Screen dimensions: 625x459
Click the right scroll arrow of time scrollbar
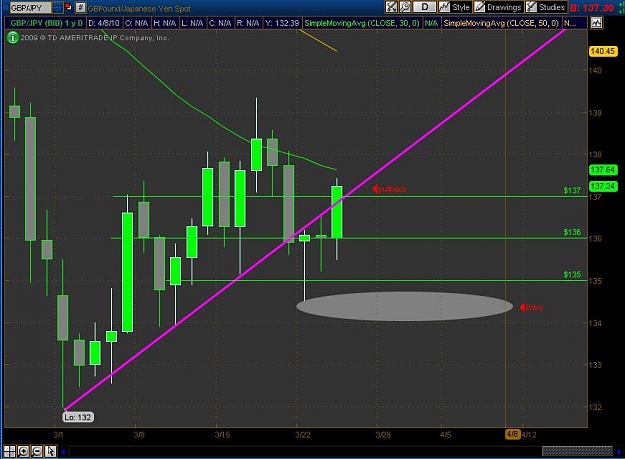[618, 451]
